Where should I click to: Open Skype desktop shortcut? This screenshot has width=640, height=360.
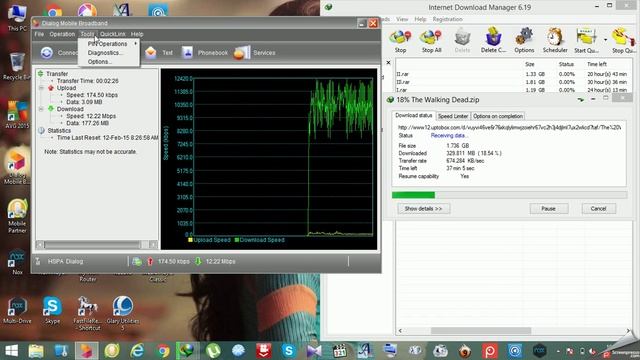(x=52, y=311)
